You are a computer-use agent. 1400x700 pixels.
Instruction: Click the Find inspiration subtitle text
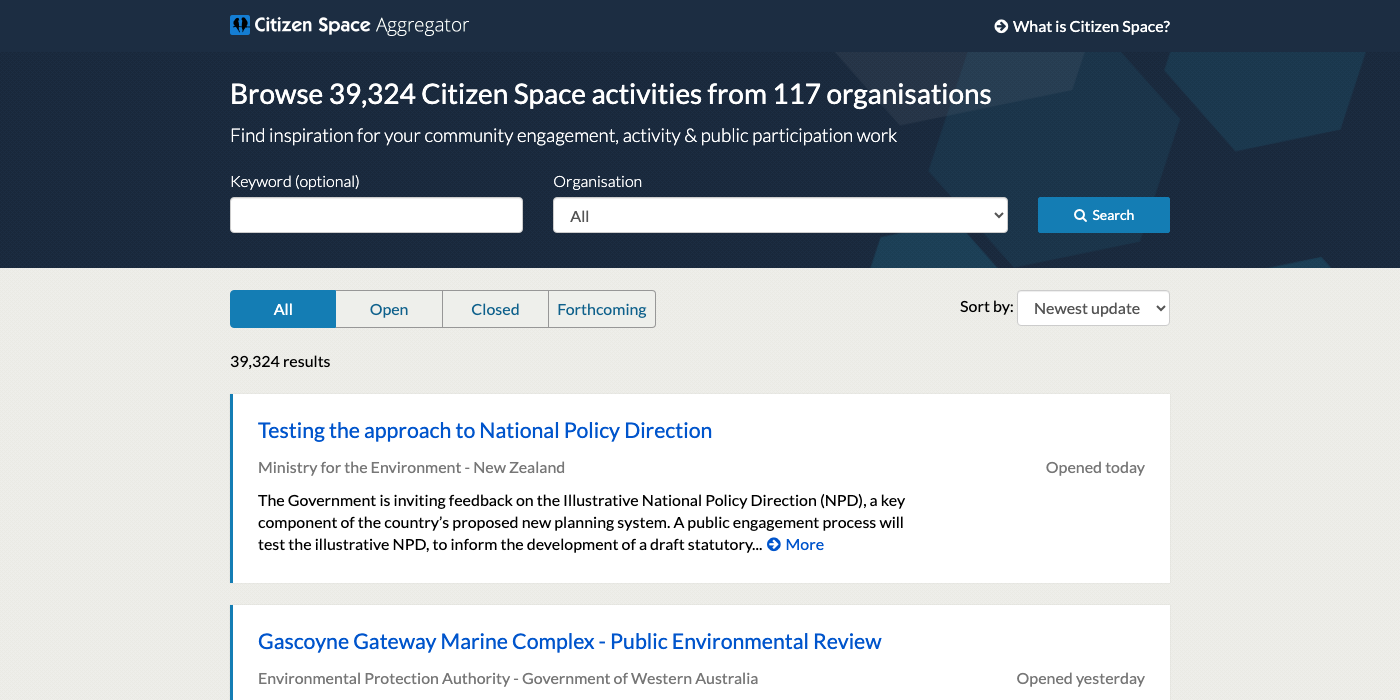[x=564, y=135]
